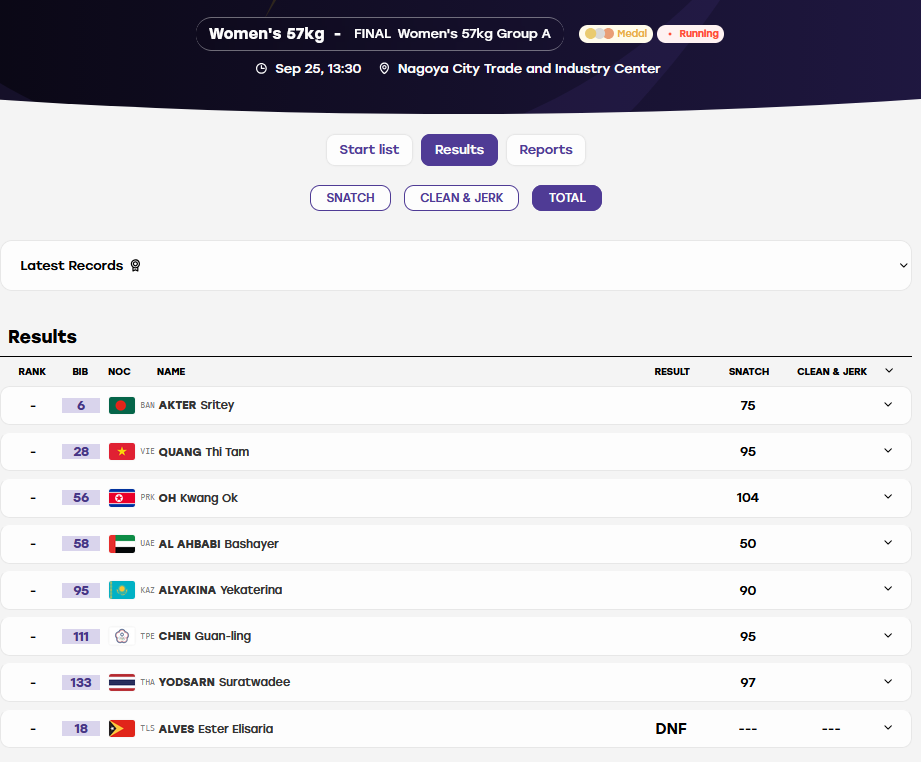Expand OH Kwang Ok's row details
Image resolution: width=921 pixels, height=762 pixels.
point(888,497)
